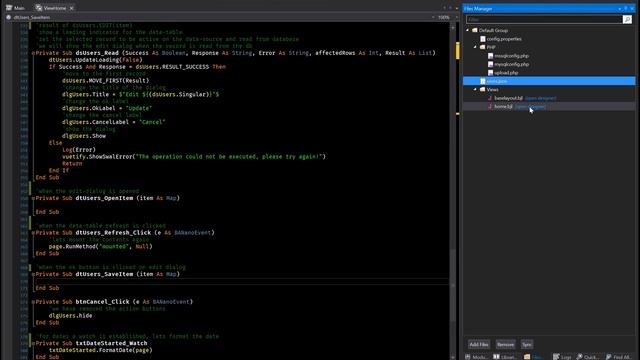The height and width of the screenshot is (360, 640).
Task: Open designer link for home.bjl
Action: point(530,107)
